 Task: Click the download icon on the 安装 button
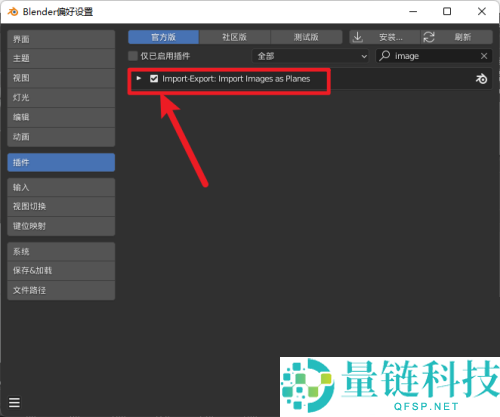tap(358, 37)
